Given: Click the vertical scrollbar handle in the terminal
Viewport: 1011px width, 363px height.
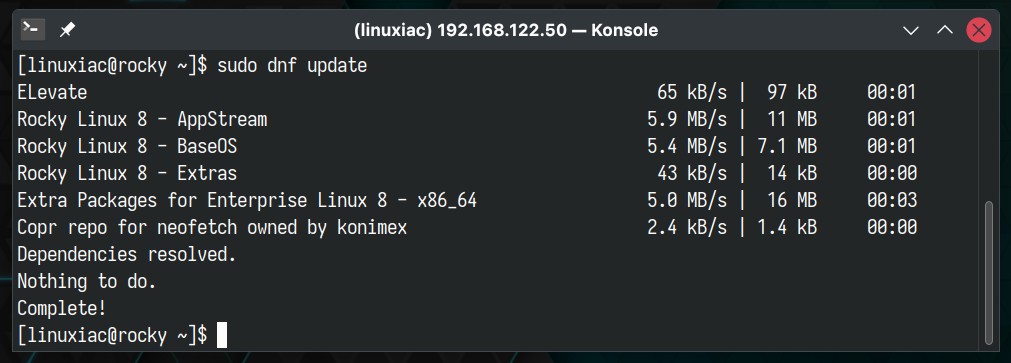Looking at the screenshot, I should click(x=989, y=273).
